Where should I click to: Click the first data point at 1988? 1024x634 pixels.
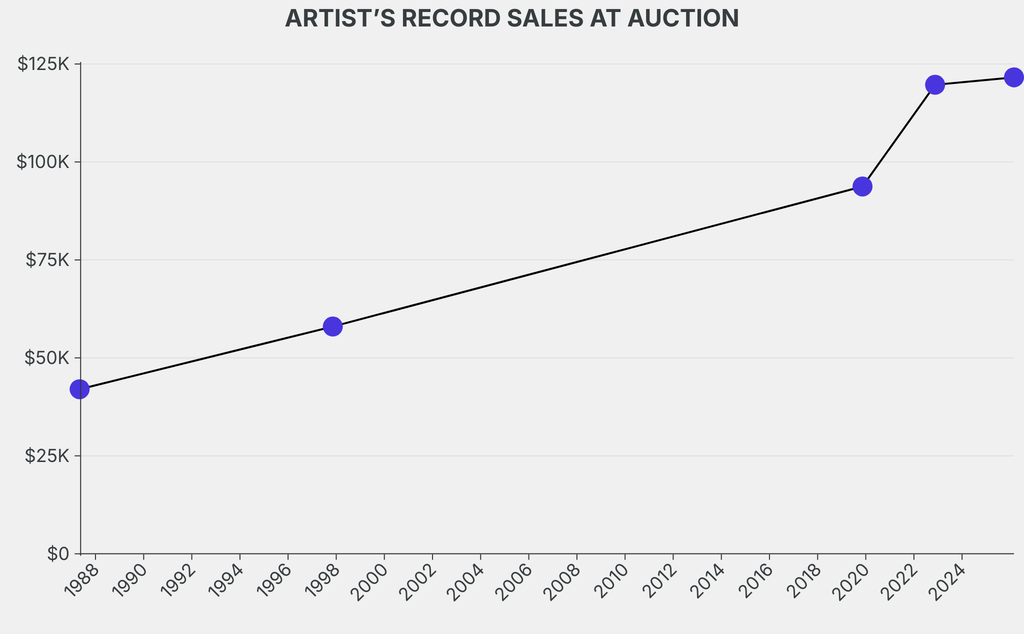[80, 389]
